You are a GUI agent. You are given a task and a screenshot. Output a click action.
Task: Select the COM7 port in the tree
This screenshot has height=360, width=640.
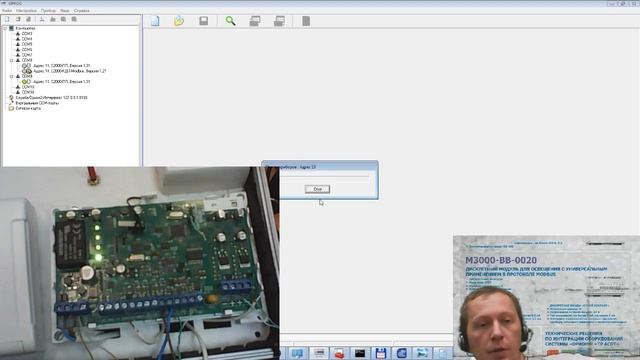(x=27, y=55)
